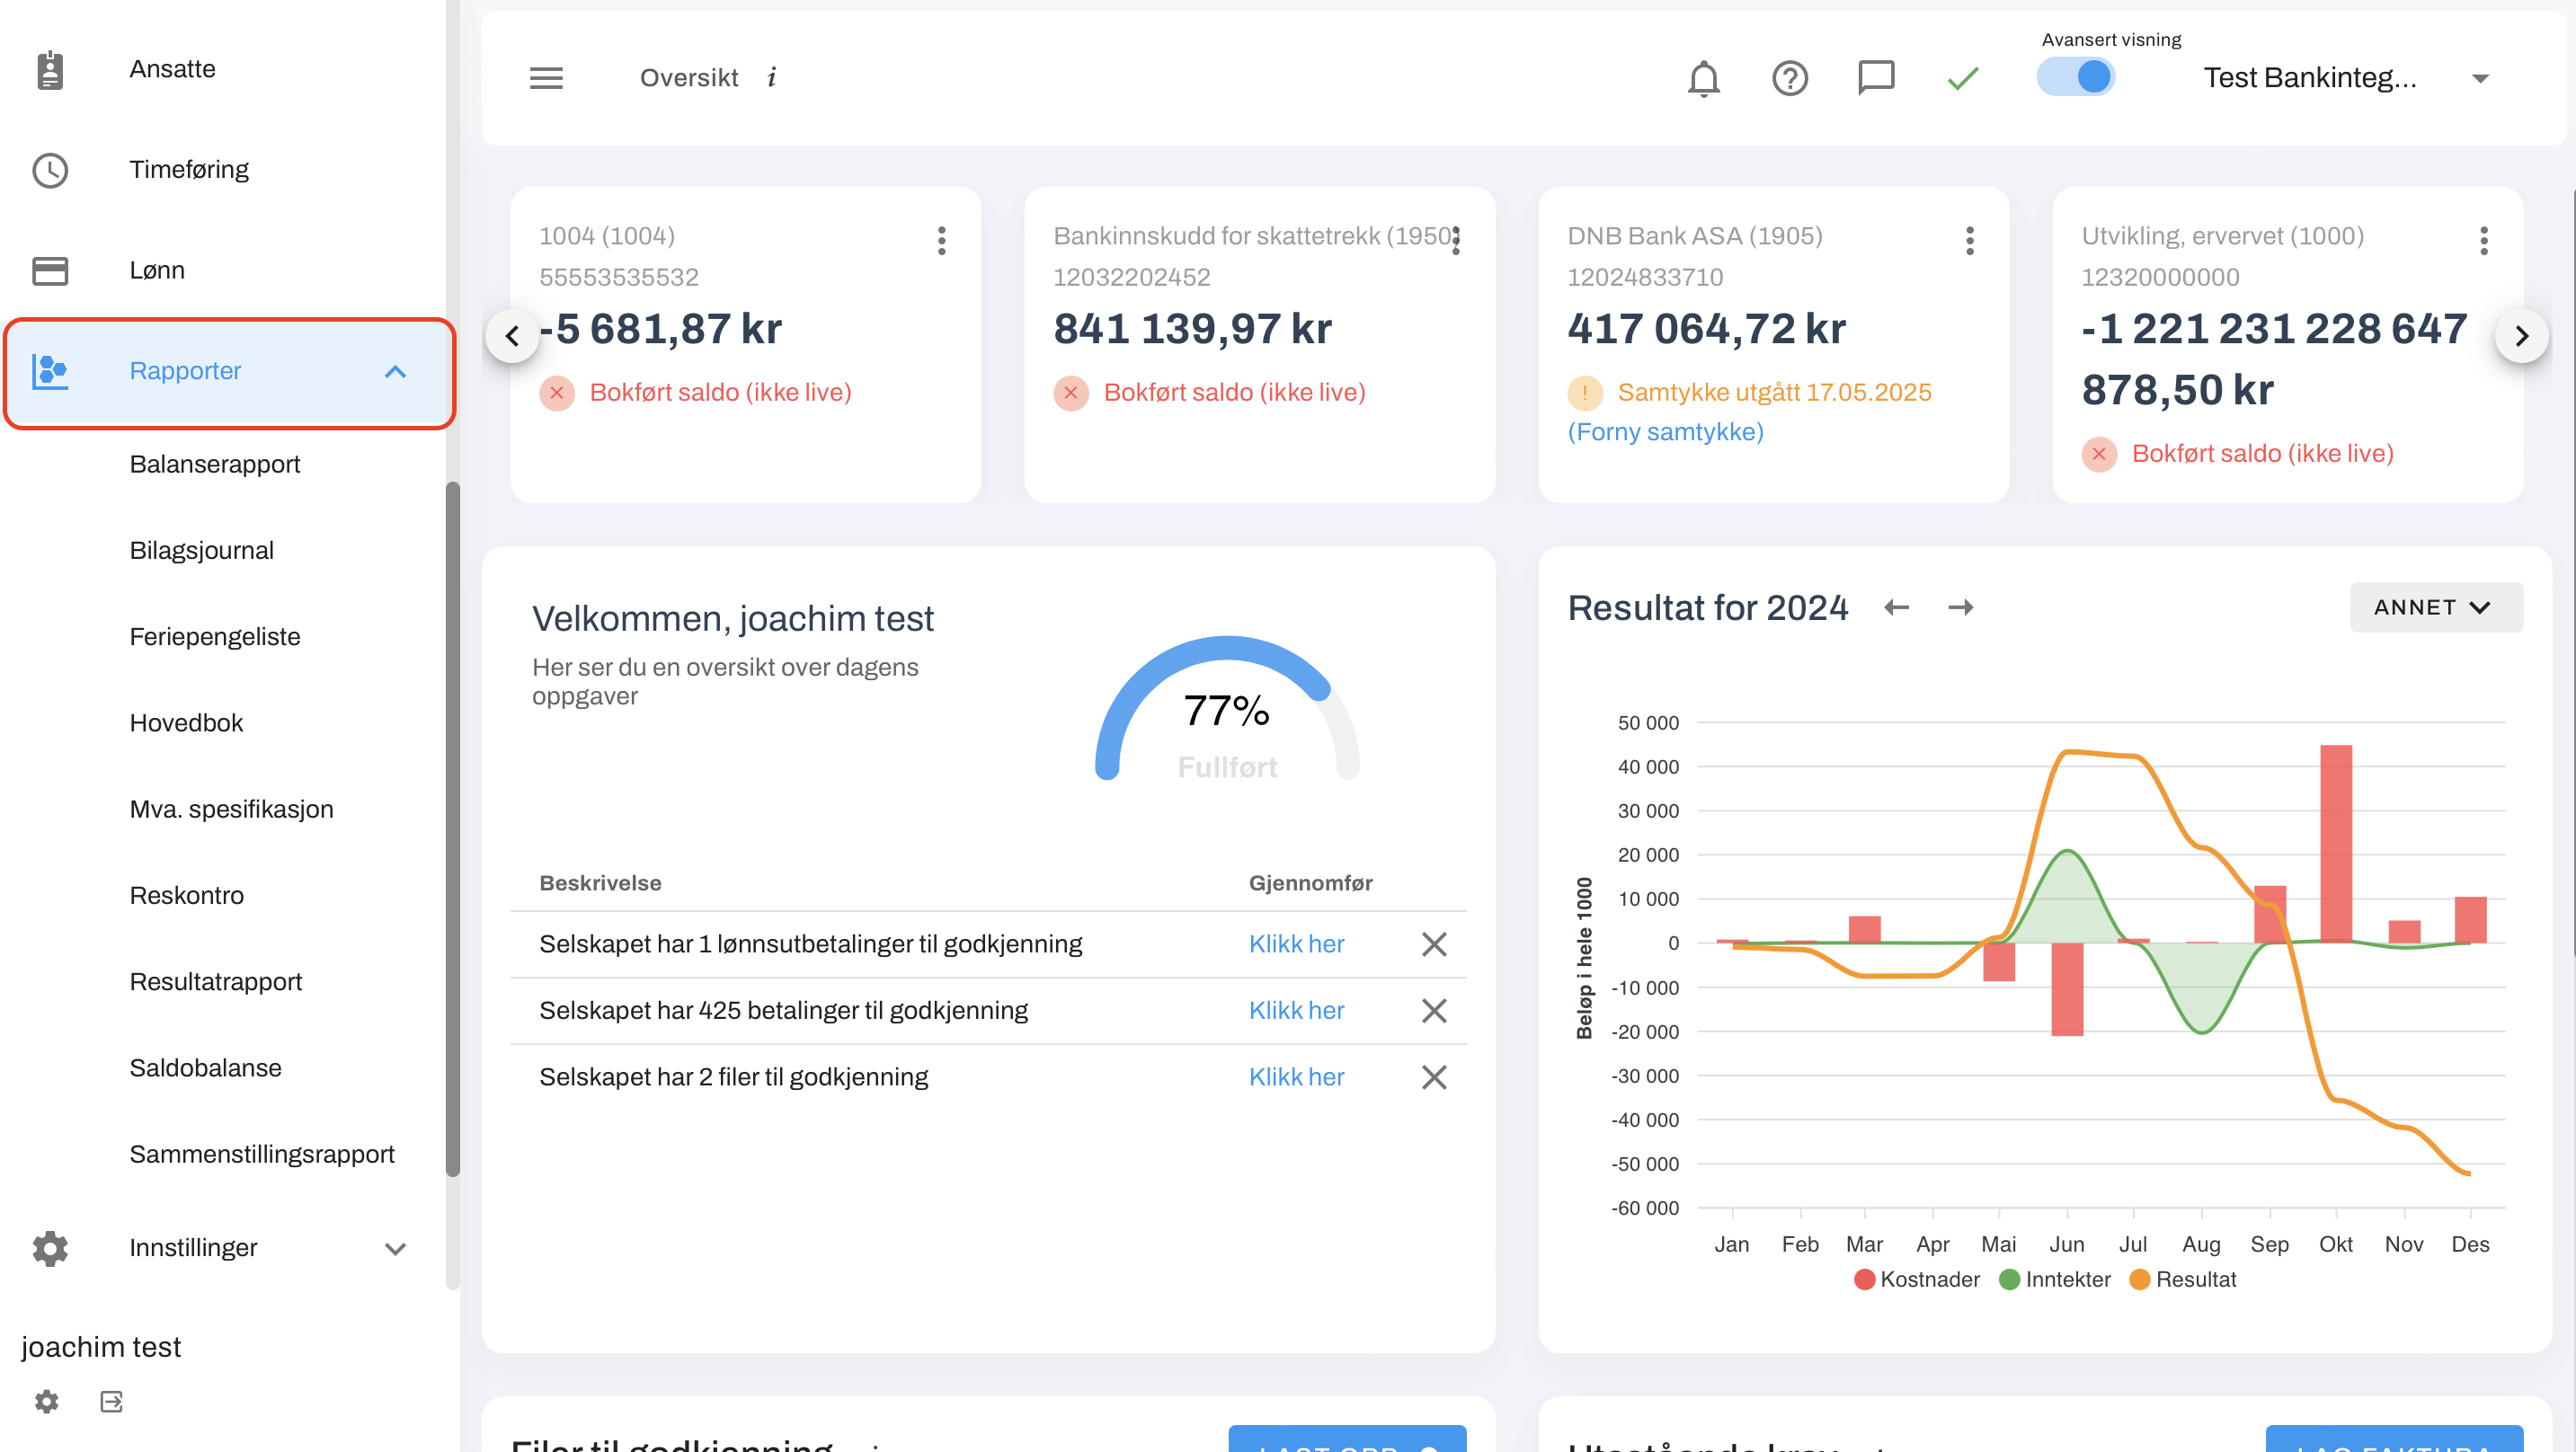Open the ANNET dropdown
This screenshot has height=1452, width=2576.
point(2434,607)
